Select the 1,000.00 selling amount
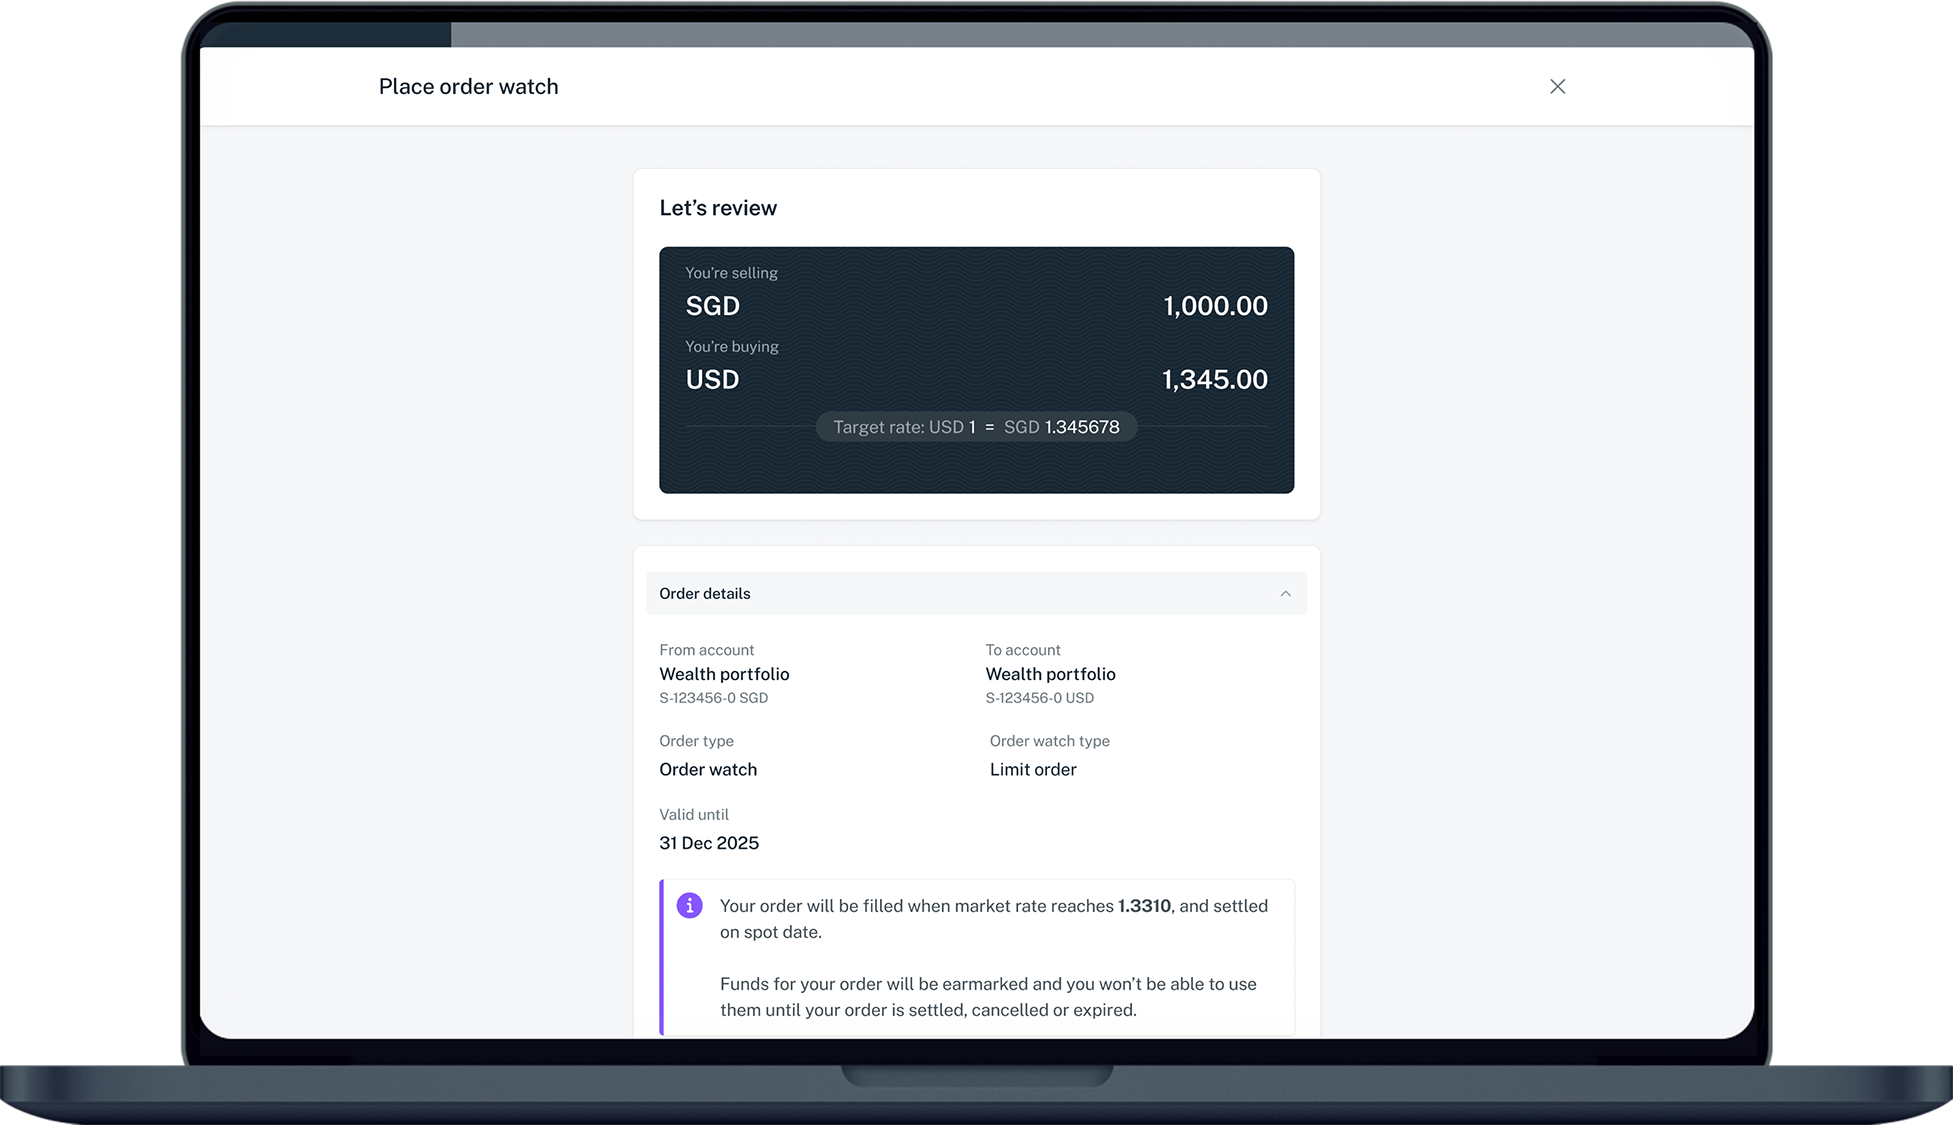This screenshot has width=1953, height=1125. point(1215,306)
